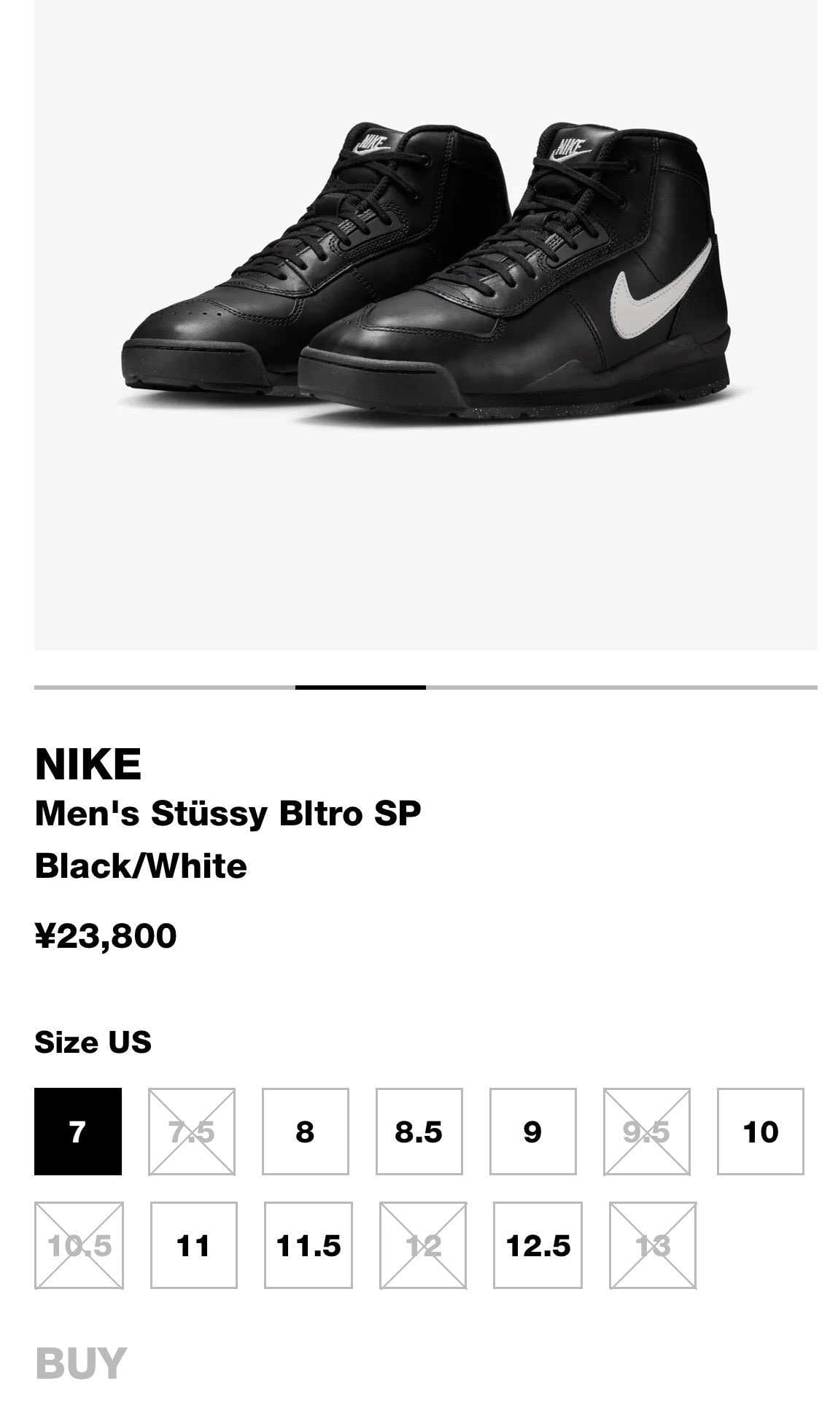The height and width of the screenshot is (1421, 830).
Task: Click crossed-out size 12
Action: [422, 1245]
